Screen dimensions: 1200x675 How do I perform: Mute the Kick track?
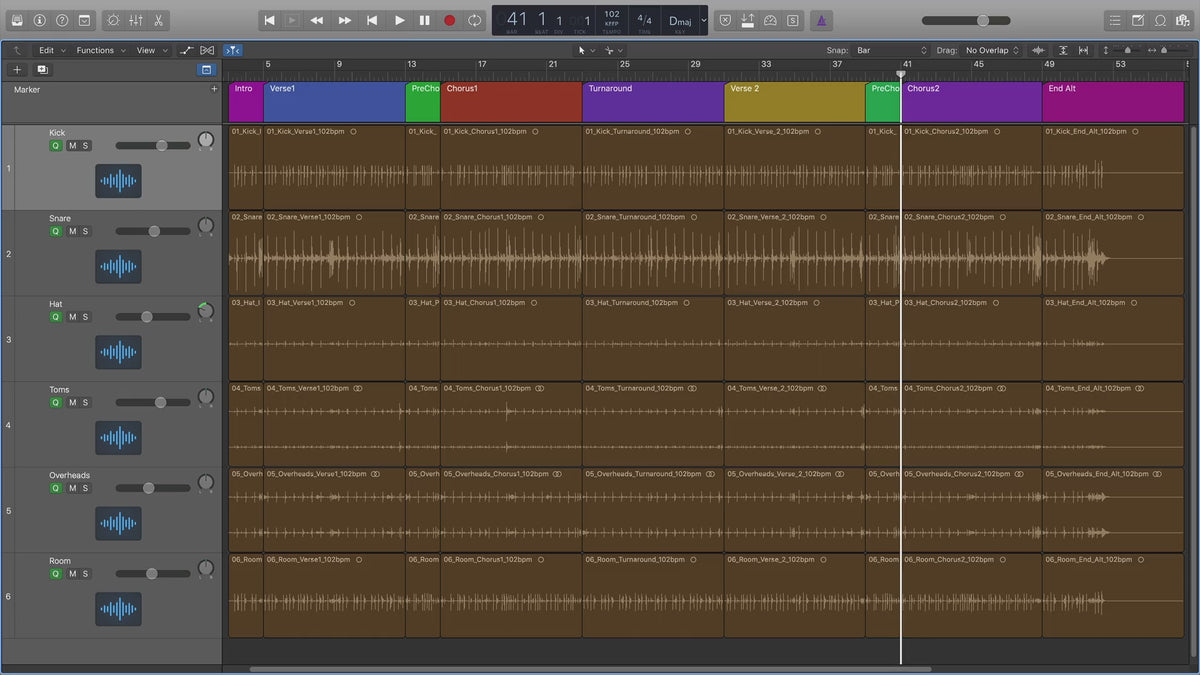[72, 146]
